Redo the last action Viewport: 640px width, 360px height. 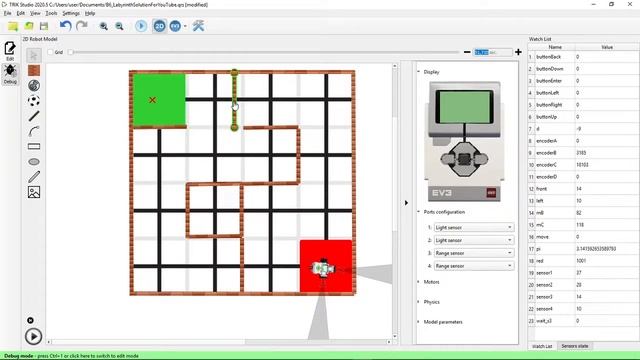[82, 26]
